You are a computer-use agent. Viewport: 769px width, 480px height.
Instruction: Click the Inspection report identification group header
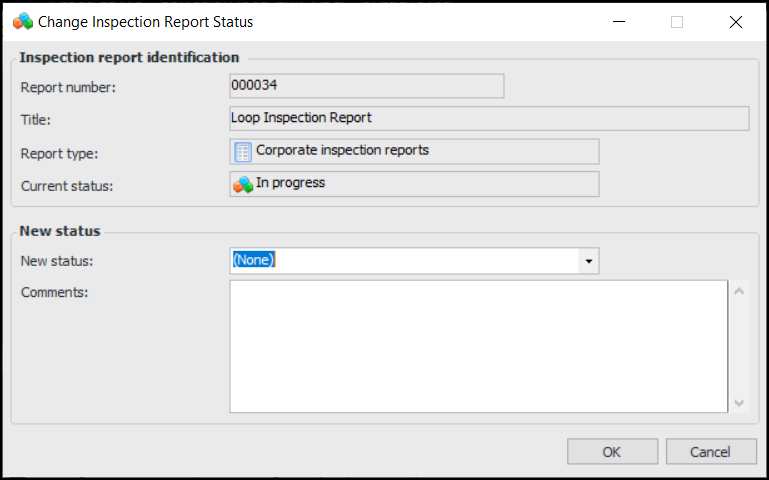tap(129, 58)
